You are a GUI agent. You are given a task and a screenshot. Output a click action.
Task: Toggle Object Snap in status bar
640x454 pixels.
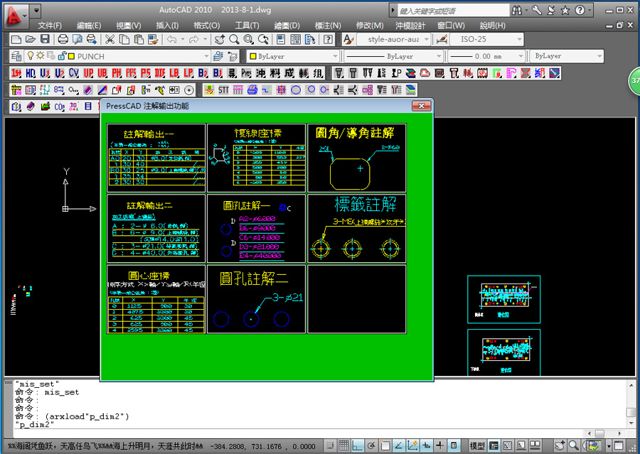[x=385, y=445]
